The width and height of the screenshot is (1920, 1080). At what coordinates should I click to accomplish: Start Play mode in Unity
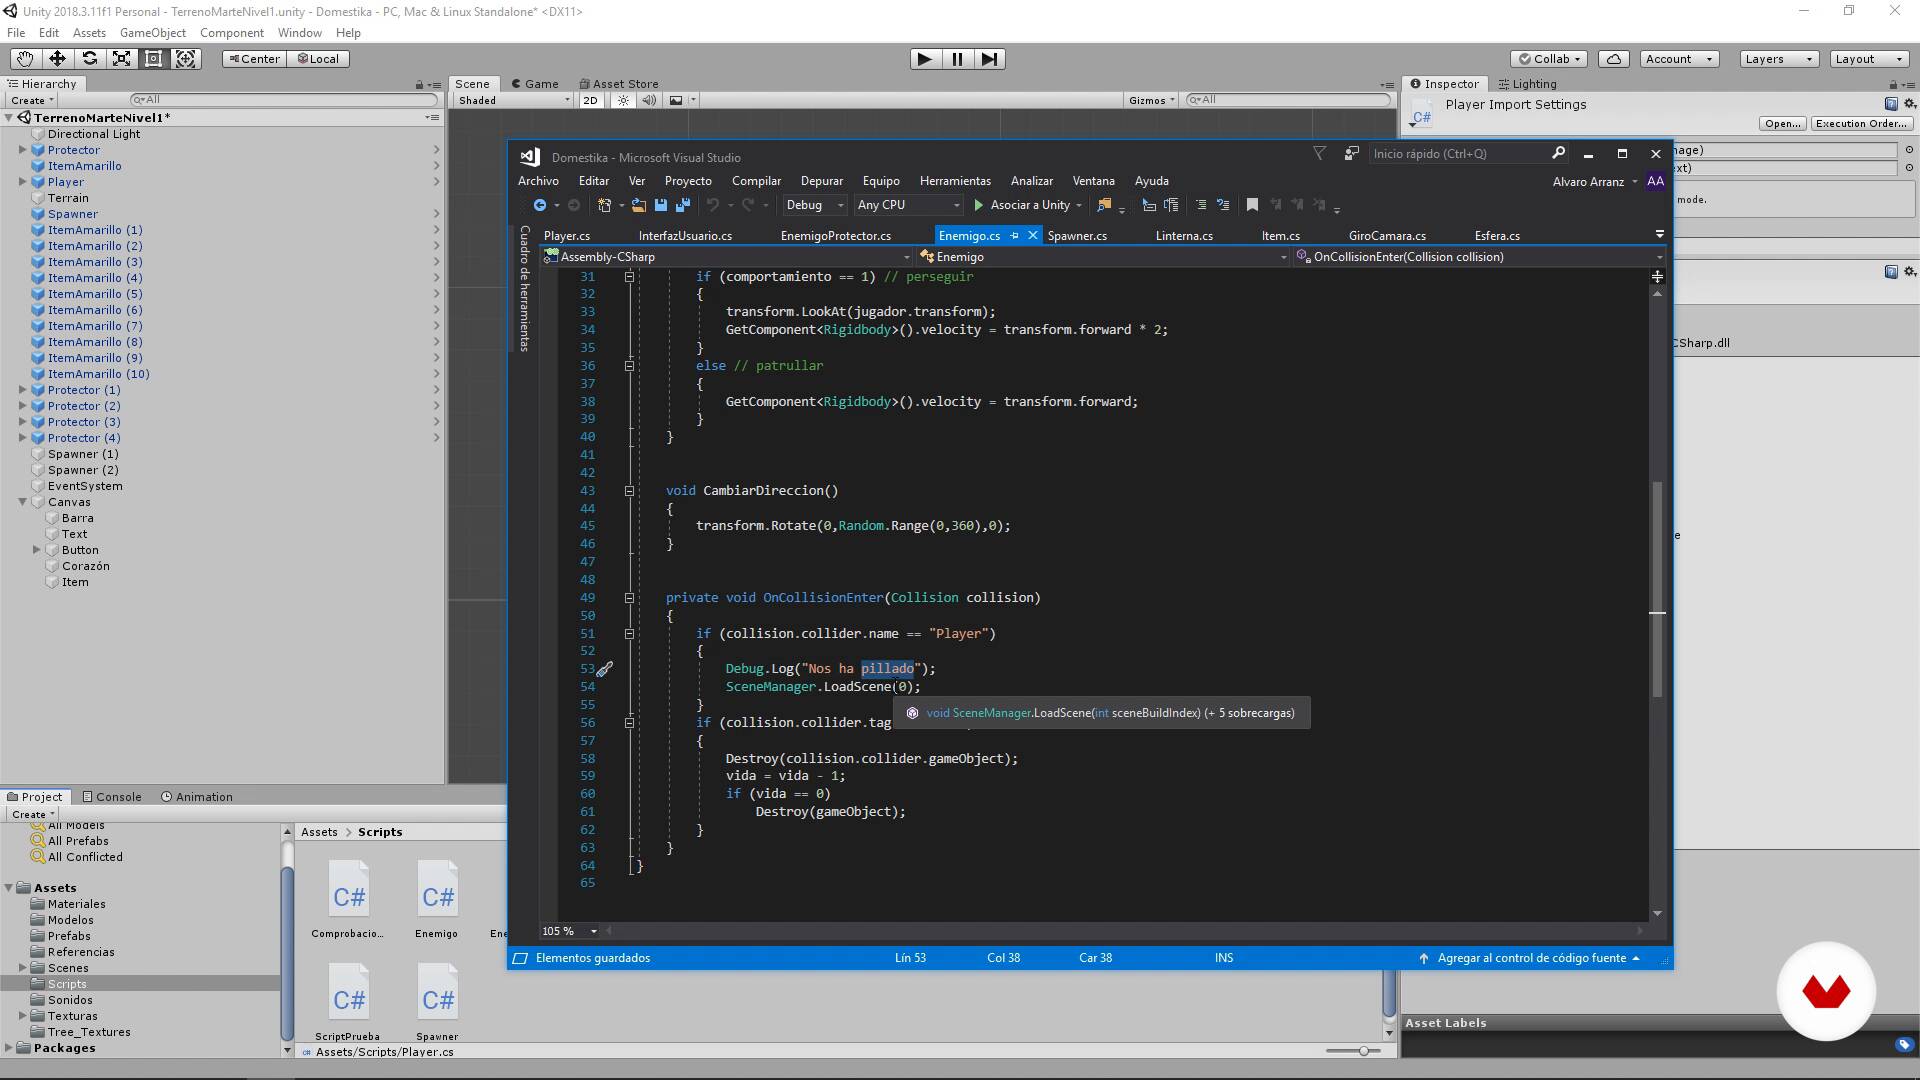[x=925, y=59]
